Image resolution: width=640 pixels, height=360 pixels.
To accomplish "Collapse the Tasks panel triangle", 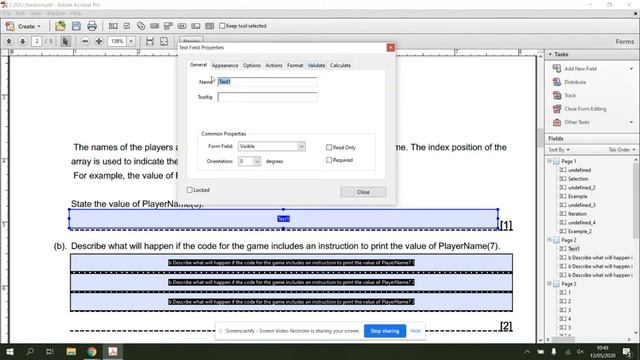I will (x=550, y=54).
